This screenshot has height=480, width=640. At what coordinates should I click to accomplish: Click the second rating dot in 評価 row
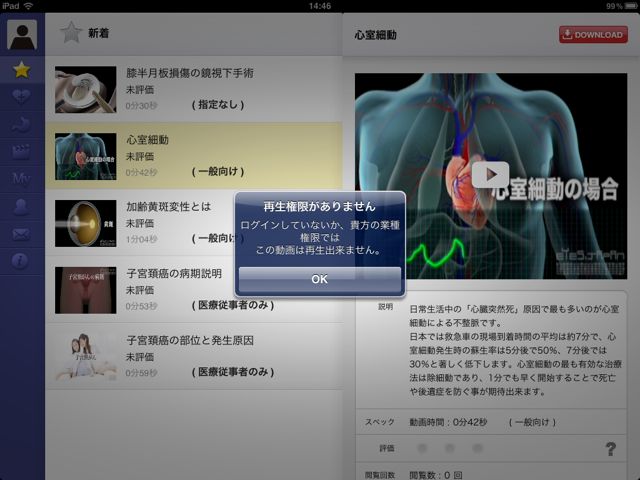click(x=450, y=448)
